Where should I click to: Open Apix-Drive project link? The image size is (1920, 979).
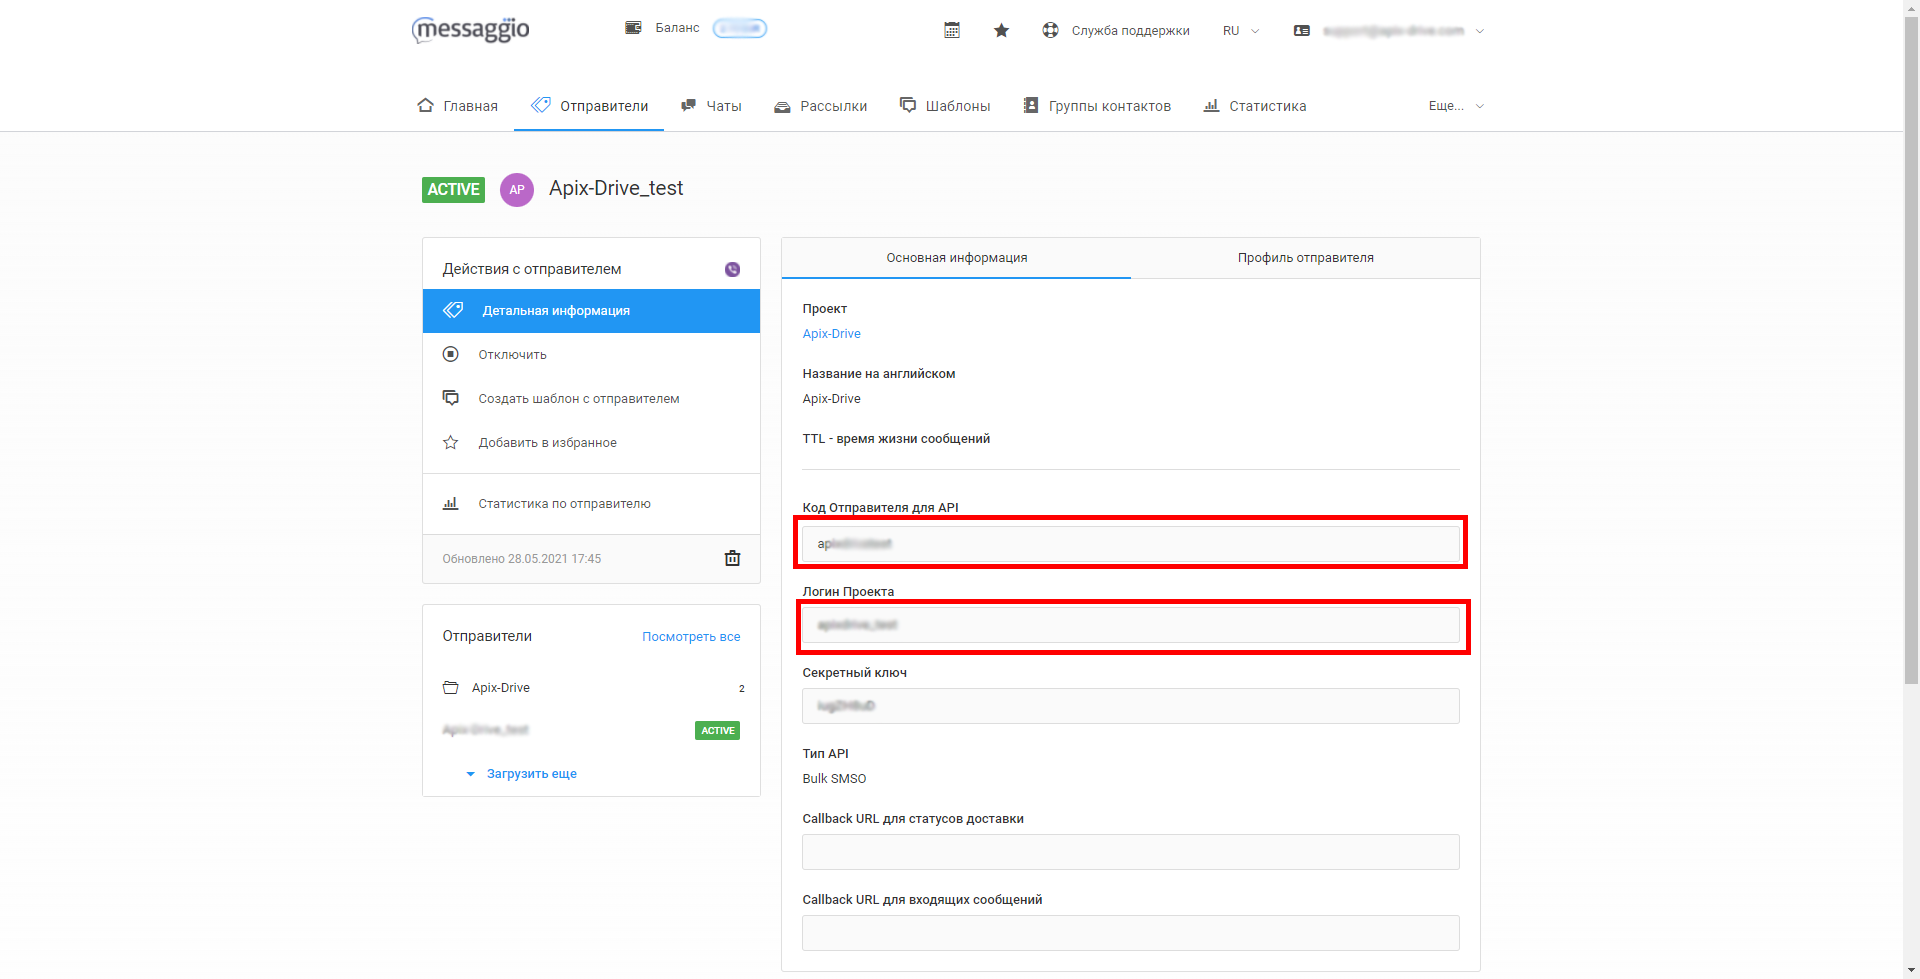pos(831,334)
